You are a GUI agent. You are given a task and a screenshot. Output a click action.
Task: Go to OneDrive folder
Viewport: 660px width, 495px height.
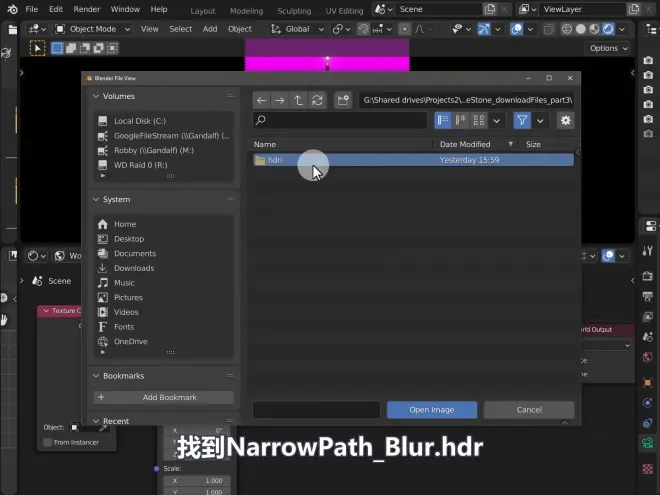[164, 342]
